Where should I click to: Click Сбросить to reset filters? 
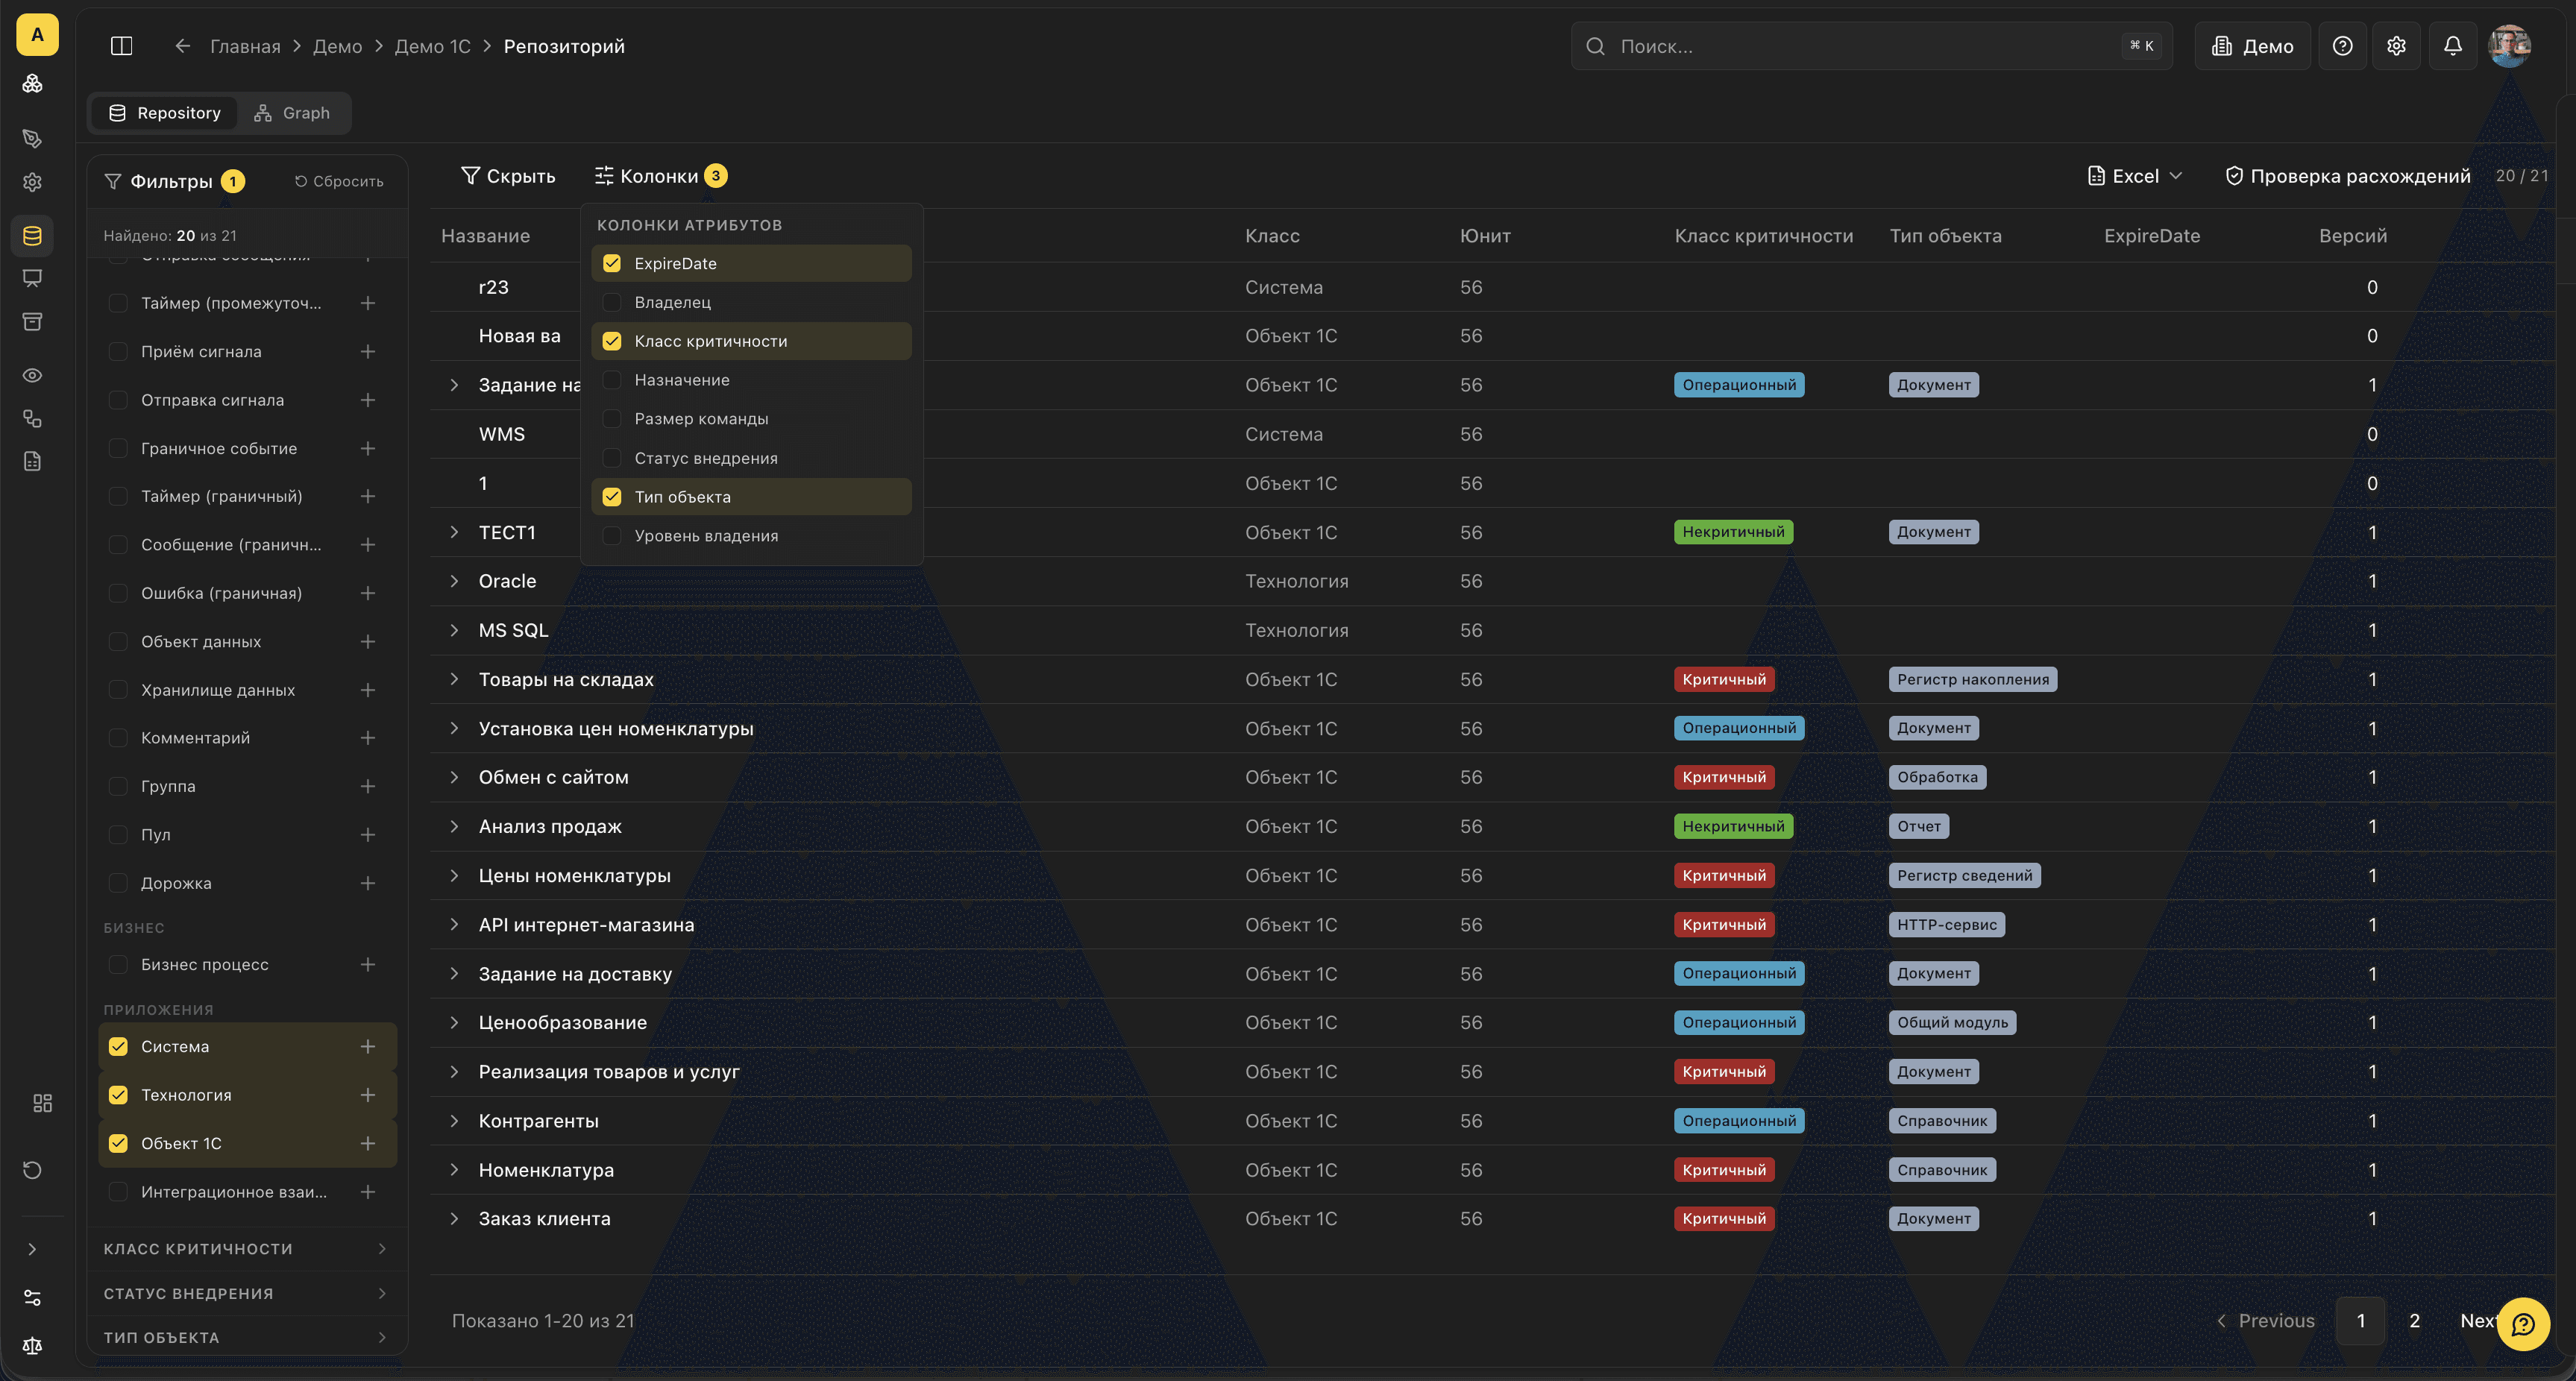339,181
